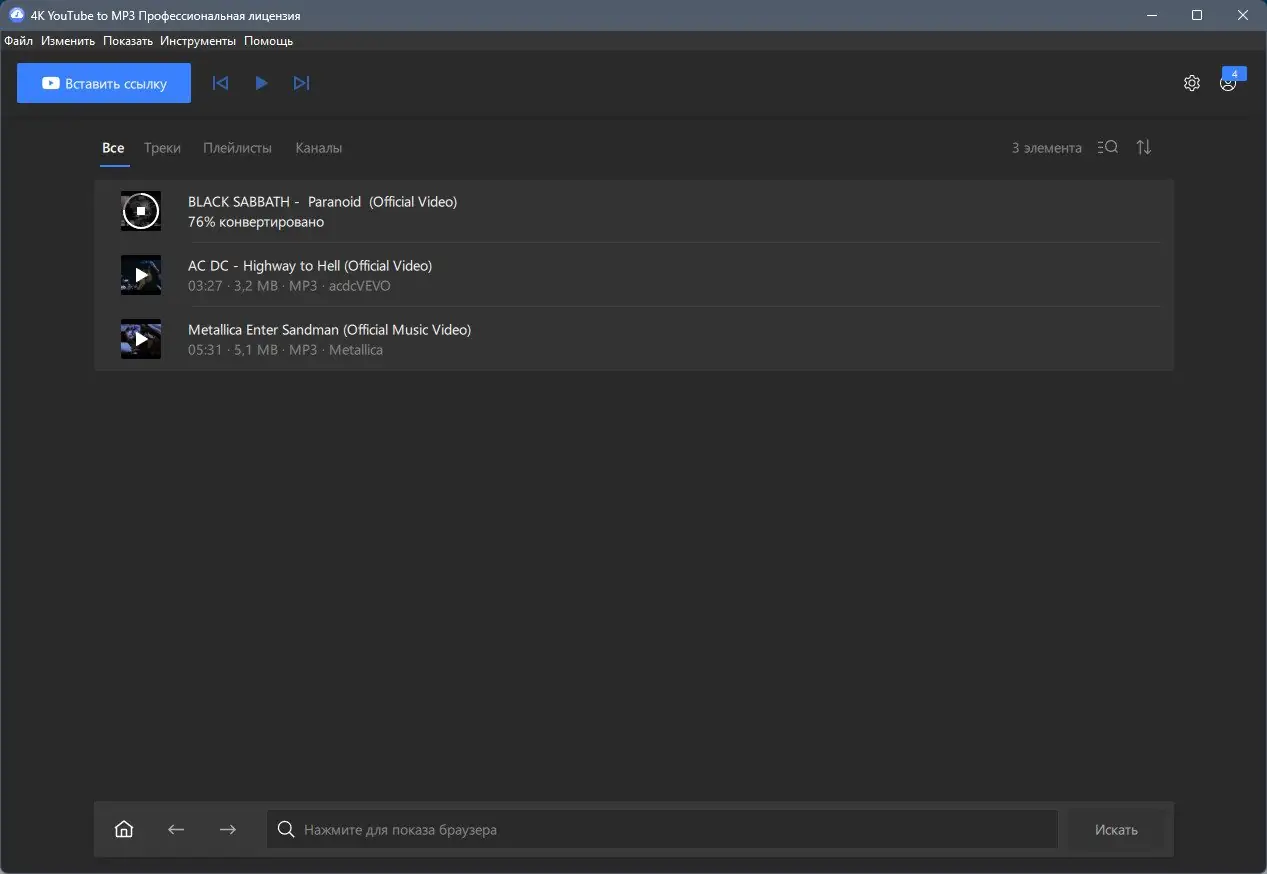The width and height of the screenshot is (1267, 874).
Task: Open the sort order icon
Action: point(1144,147)
